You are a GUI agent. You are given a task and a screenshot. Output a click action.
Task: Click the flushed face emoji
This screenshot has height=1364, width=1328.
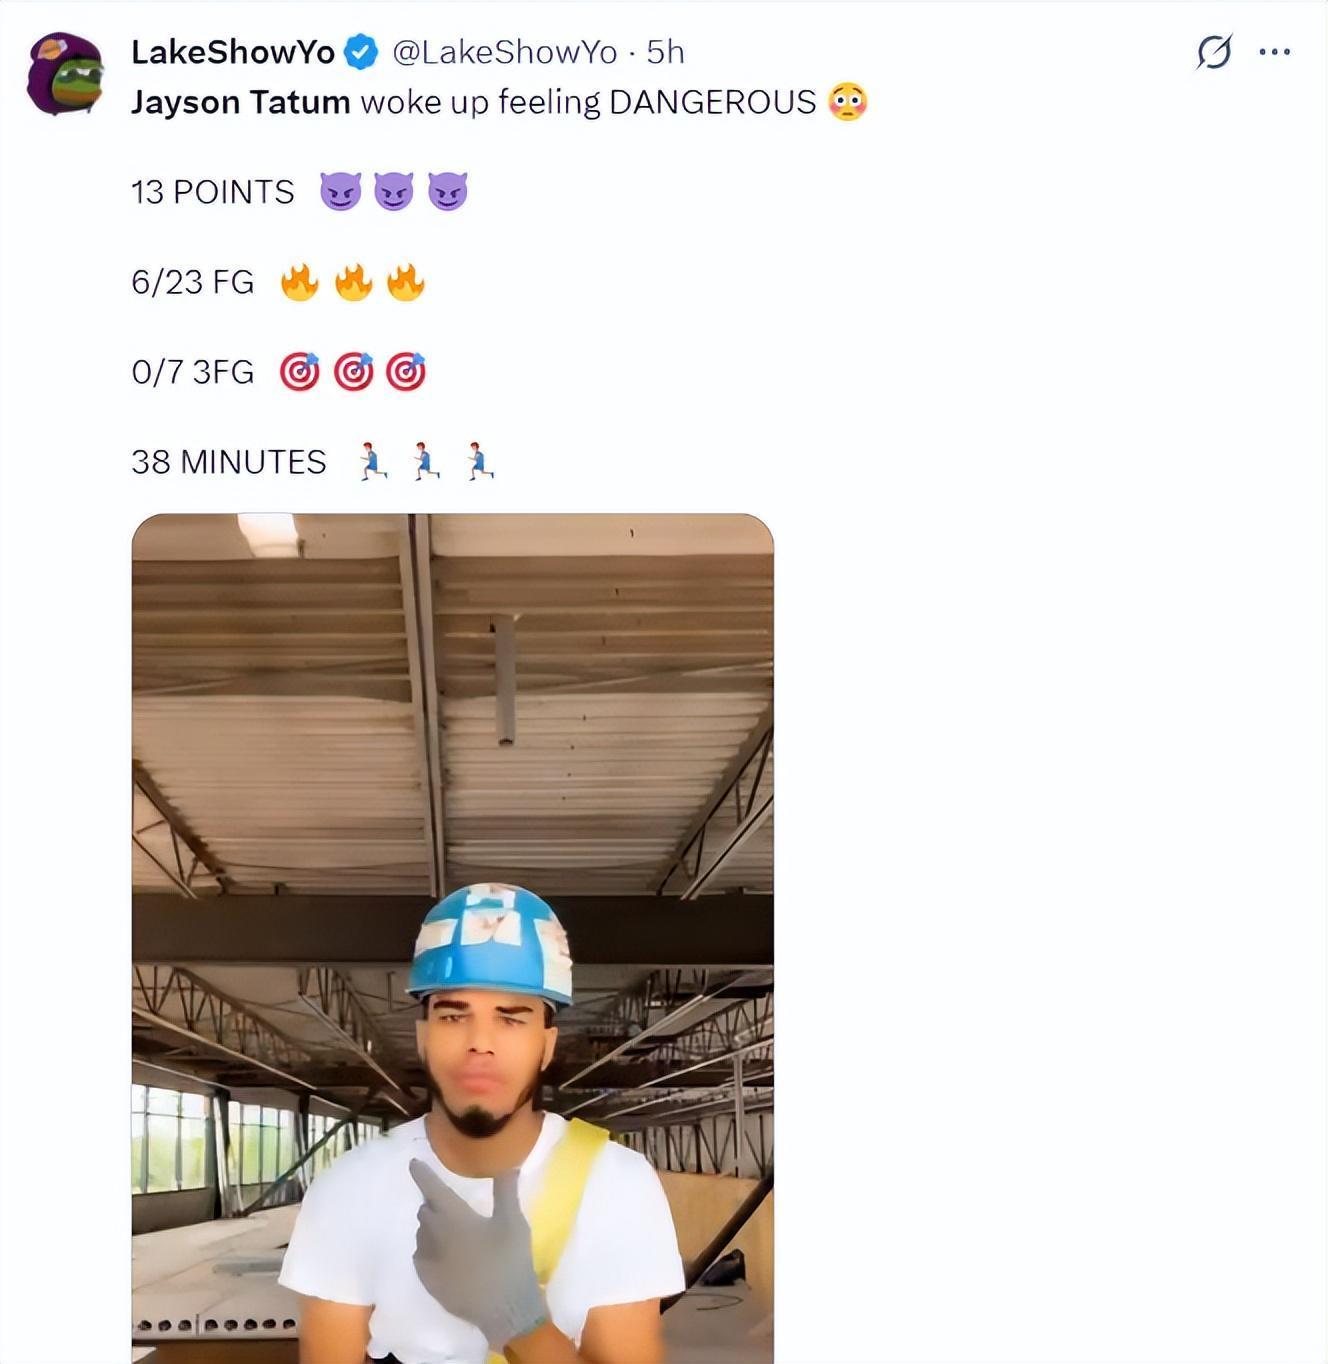coord(847,102)
